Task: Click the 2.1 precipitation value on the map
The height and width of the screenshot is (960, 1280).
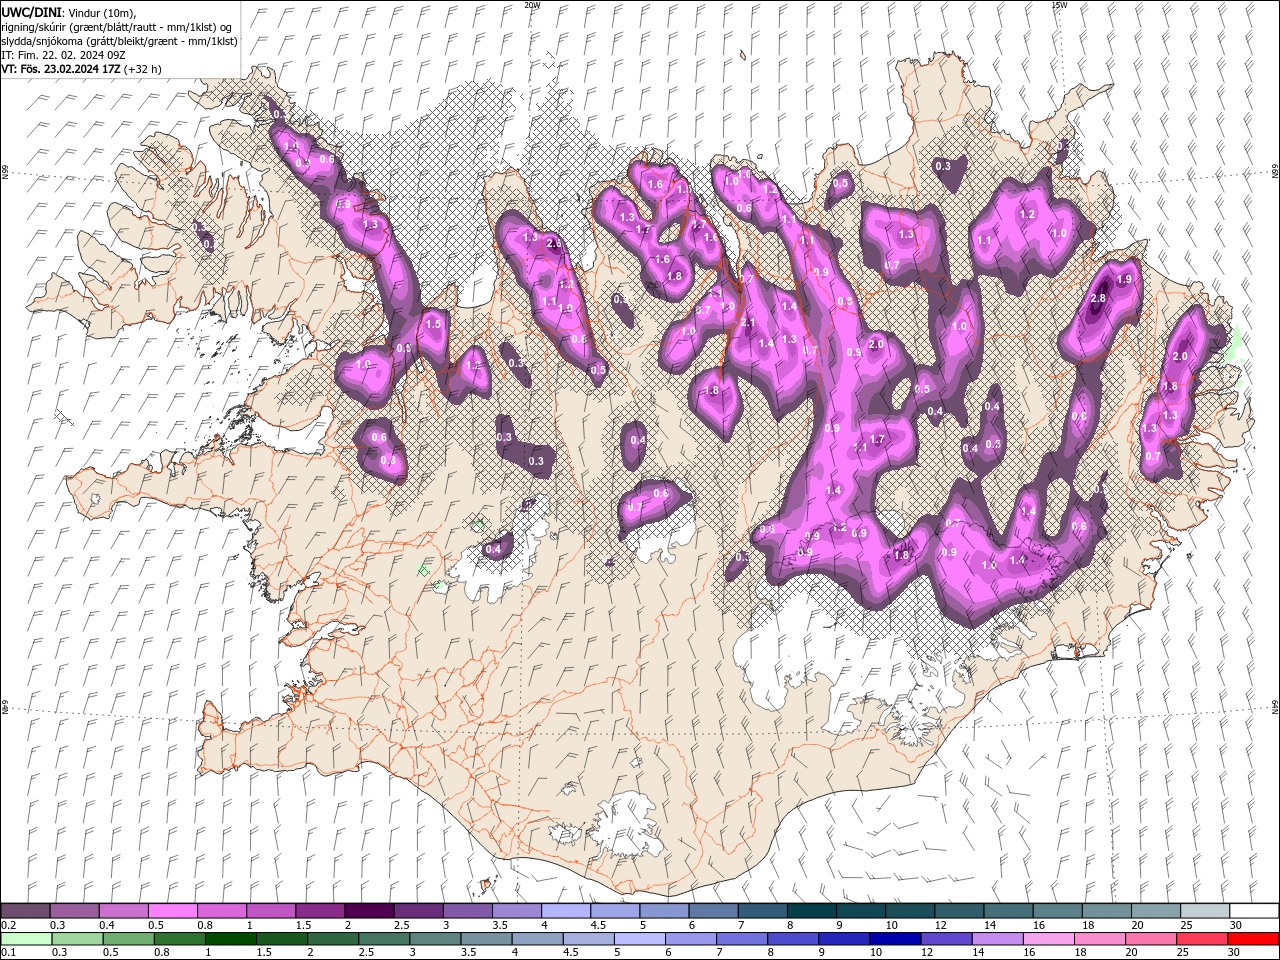Action: tap(748, 323)
